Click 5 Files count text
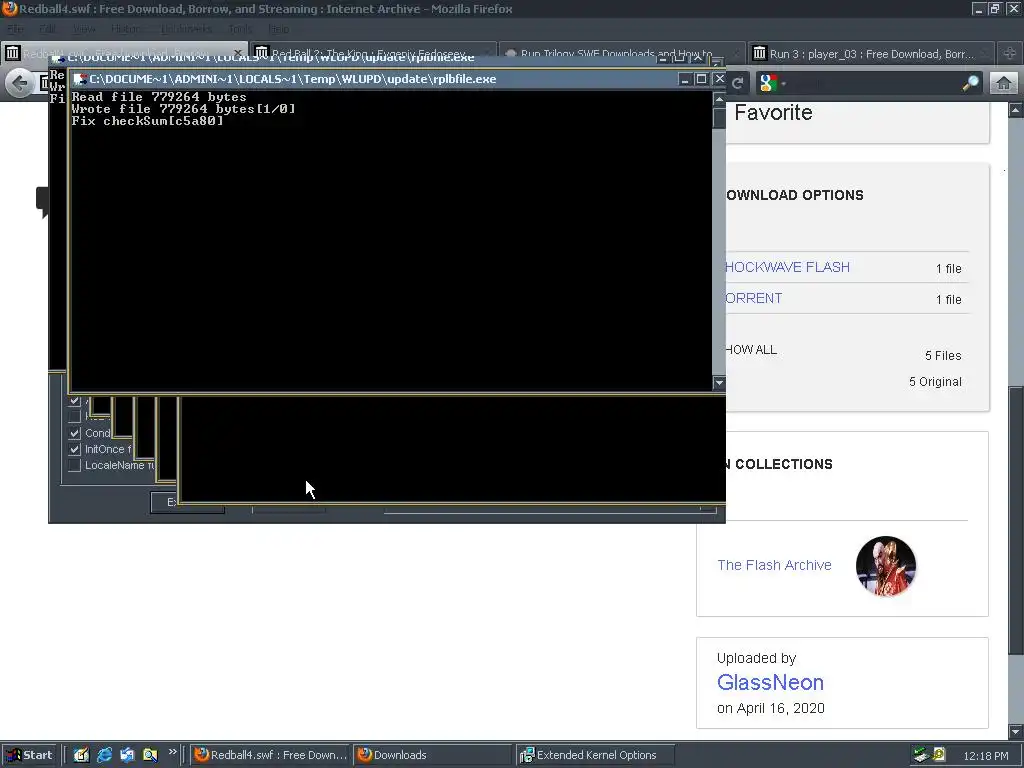The width and height of the screenshot is (1024, 768). [x=943, y=356]
